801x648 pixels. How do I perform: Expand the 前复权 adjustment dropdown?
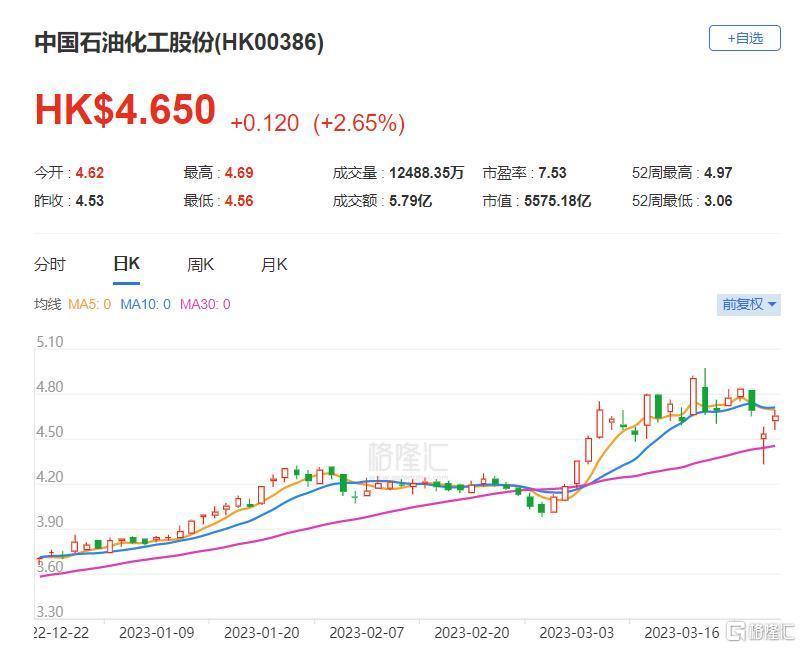748,304
